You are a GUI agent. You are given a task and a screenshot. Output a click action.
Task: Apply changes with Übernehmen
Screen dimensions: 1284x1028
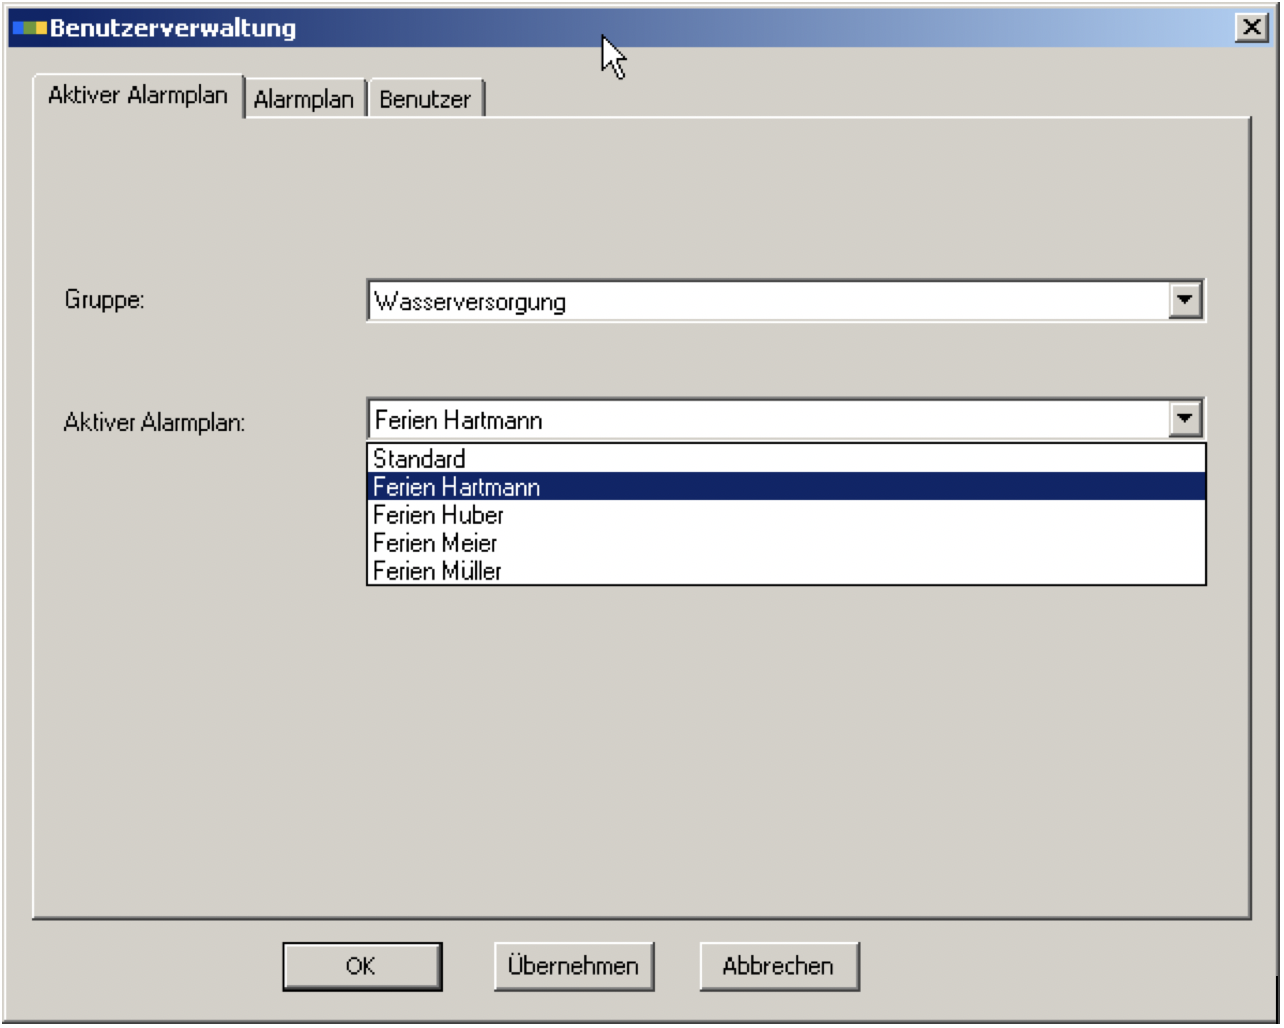(574, 966)
